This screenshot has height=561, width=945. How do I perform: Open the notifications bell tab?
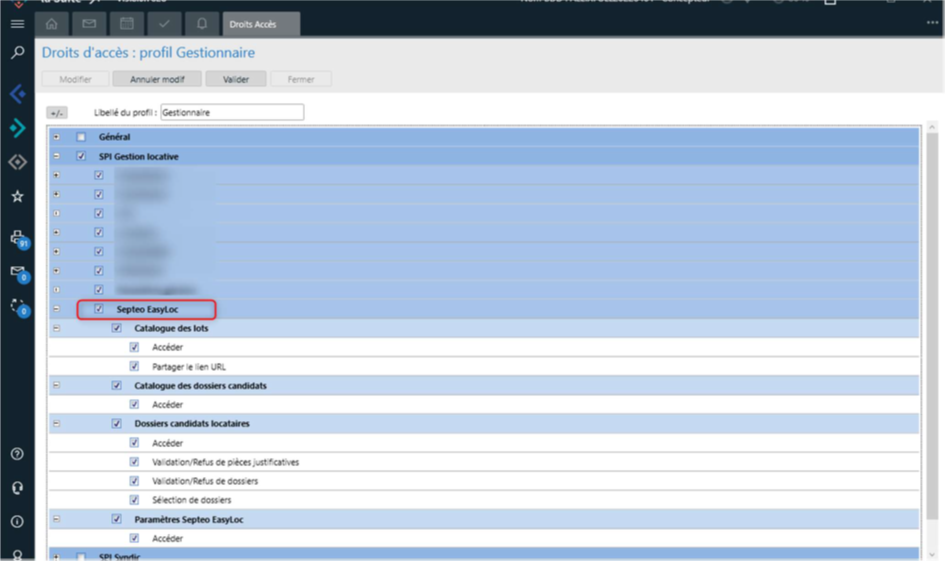tap(201, 23)
